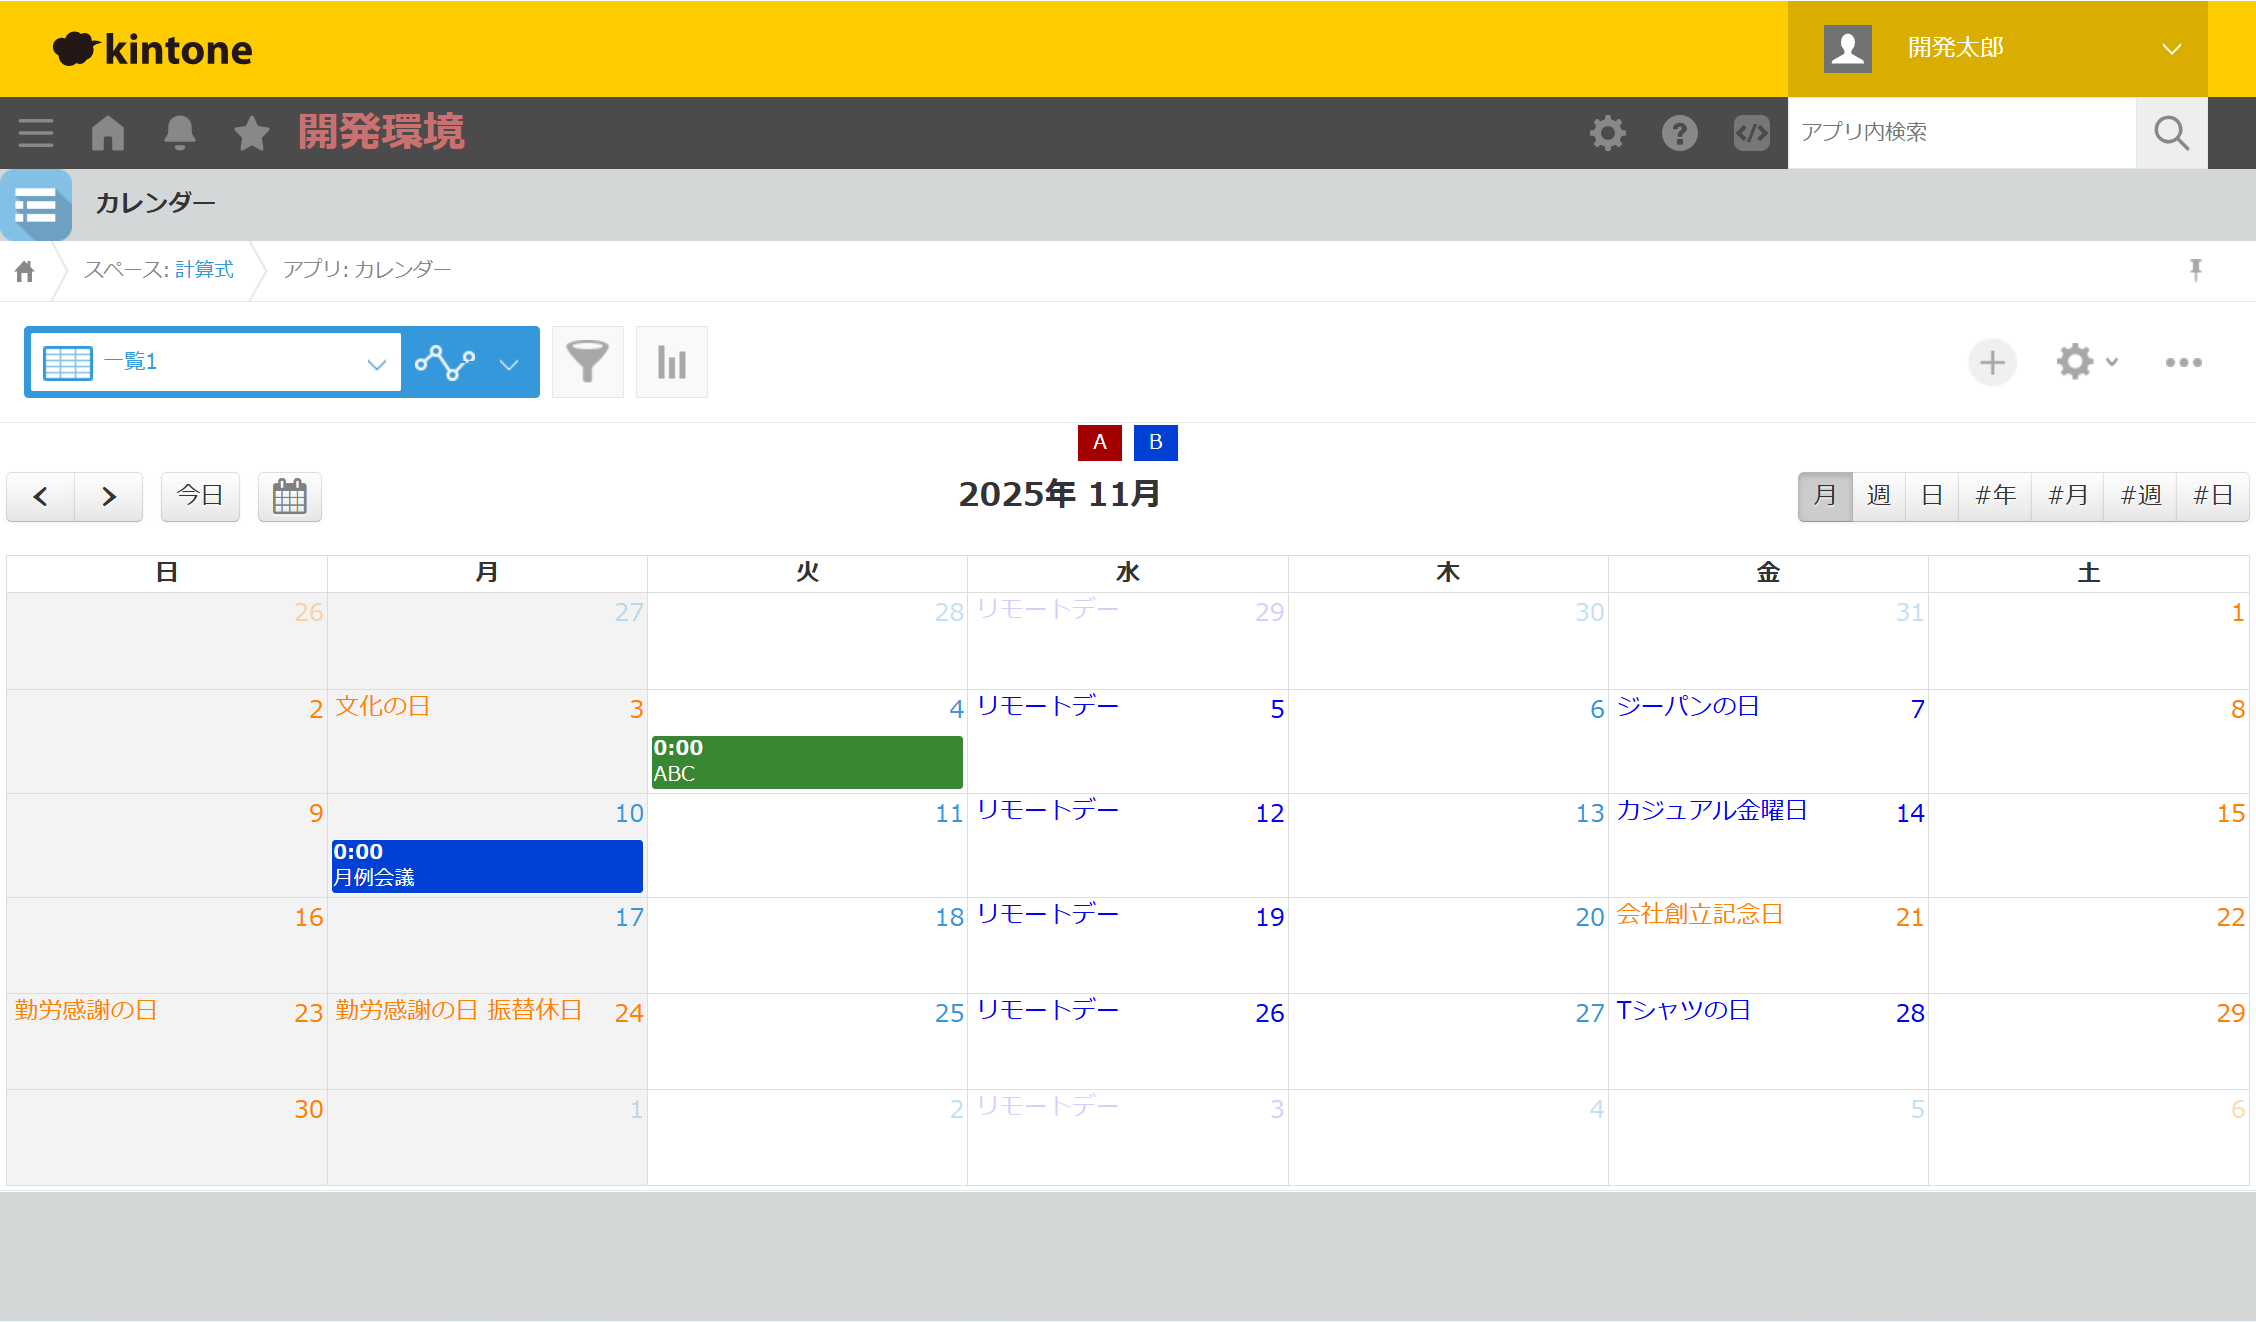Open the green ABC event
Viewport: 2256px width, 1322px height.
(806, 762)
